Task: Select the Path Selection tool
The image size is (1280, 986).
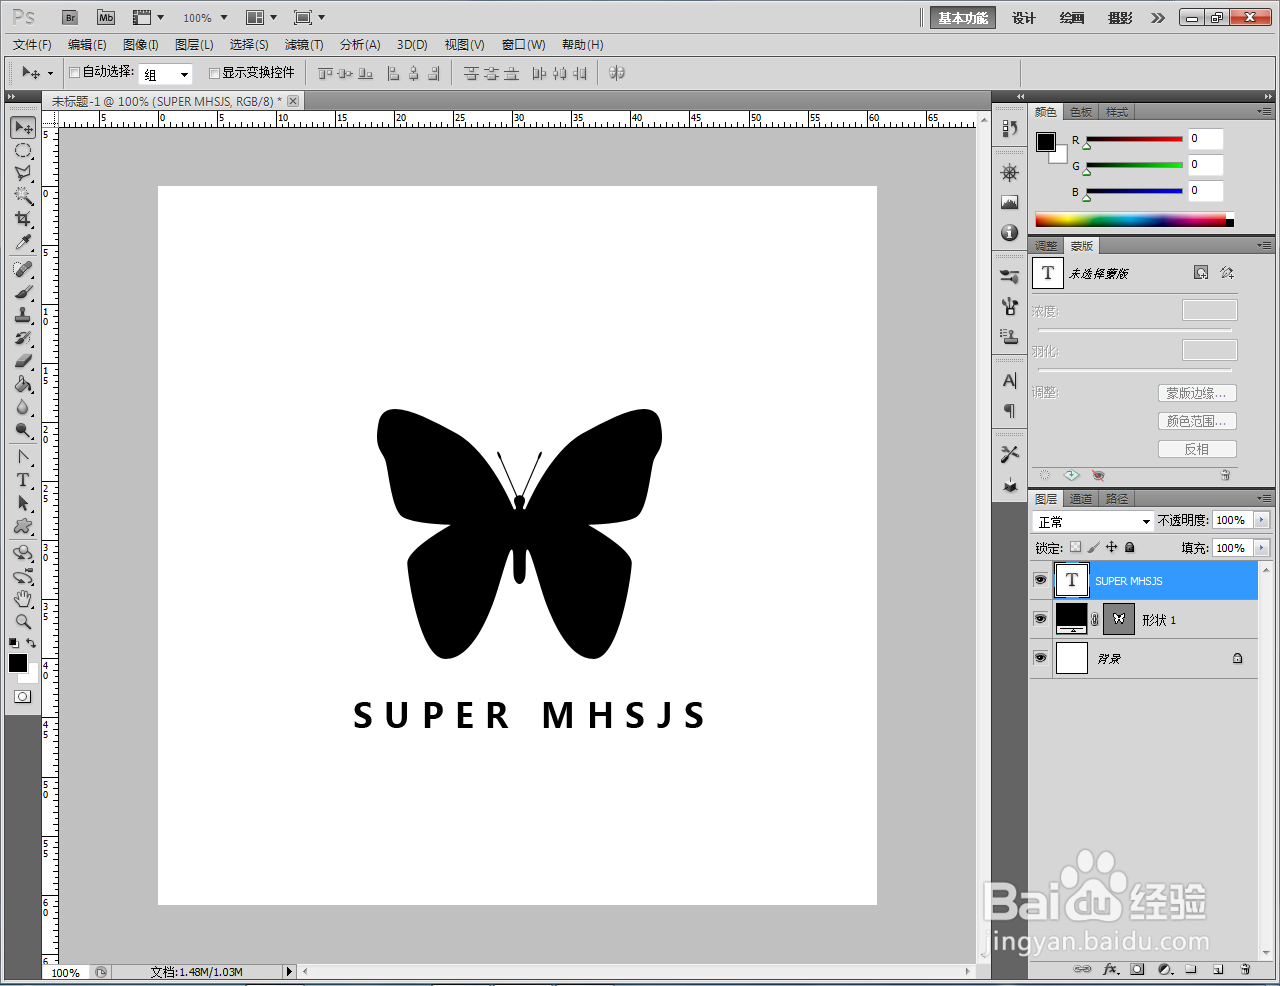Action: (x=23, y=503)
